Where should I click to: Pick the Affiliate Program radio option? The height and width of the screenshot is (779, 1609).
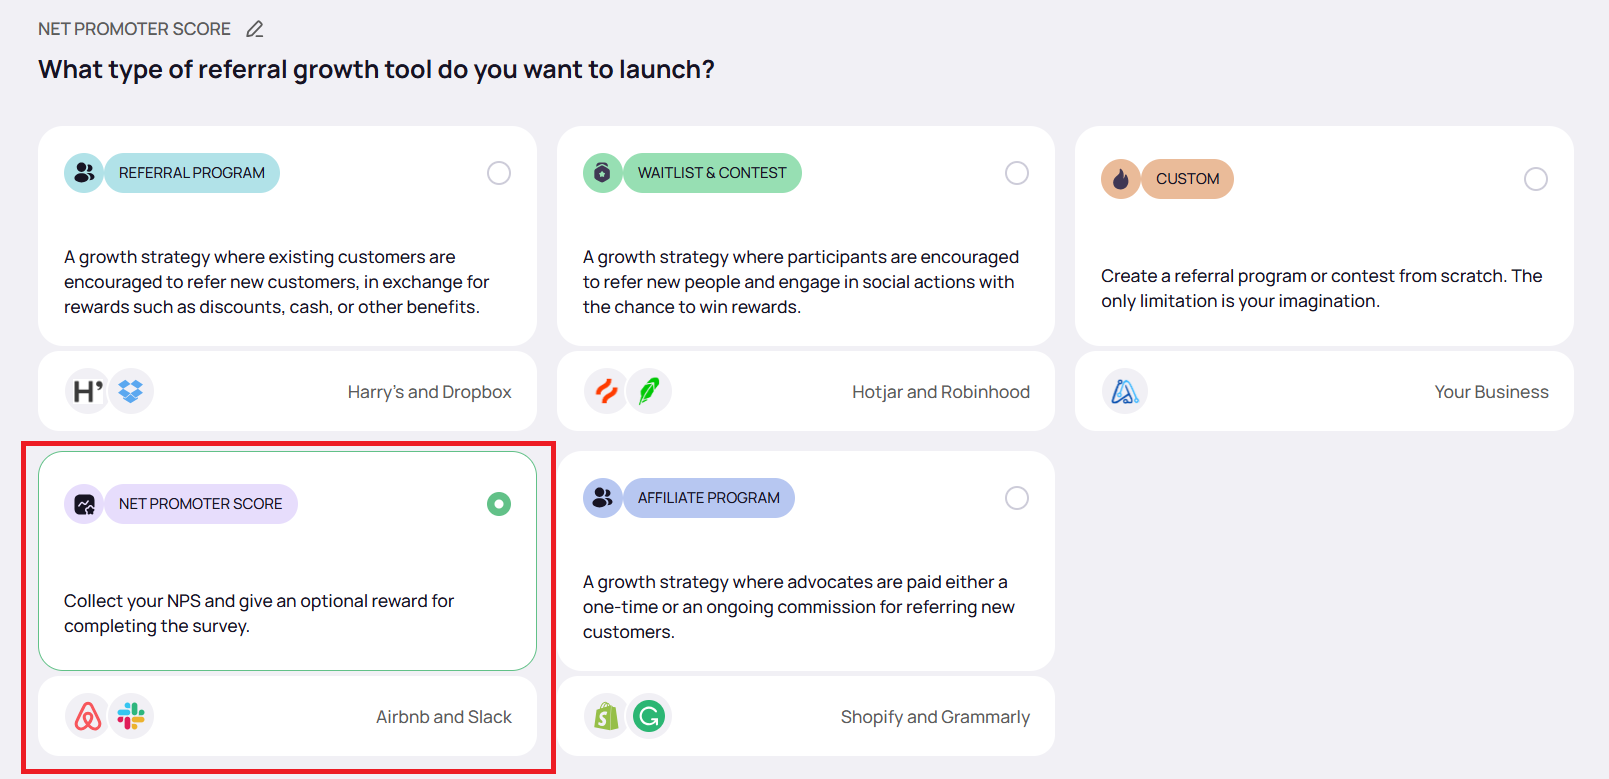pos(1016,498)
